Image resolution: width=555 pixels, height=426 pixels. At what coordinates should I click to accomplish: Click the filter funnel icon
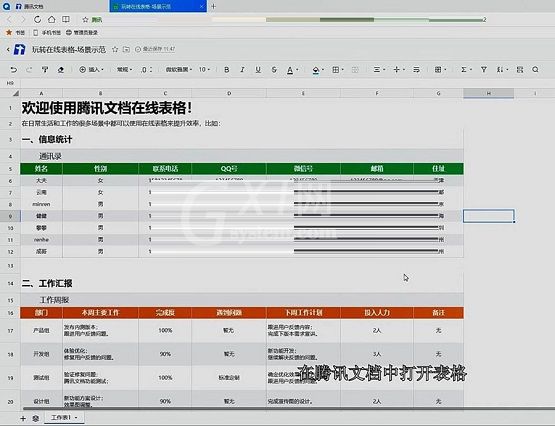[x=484, y=70]
